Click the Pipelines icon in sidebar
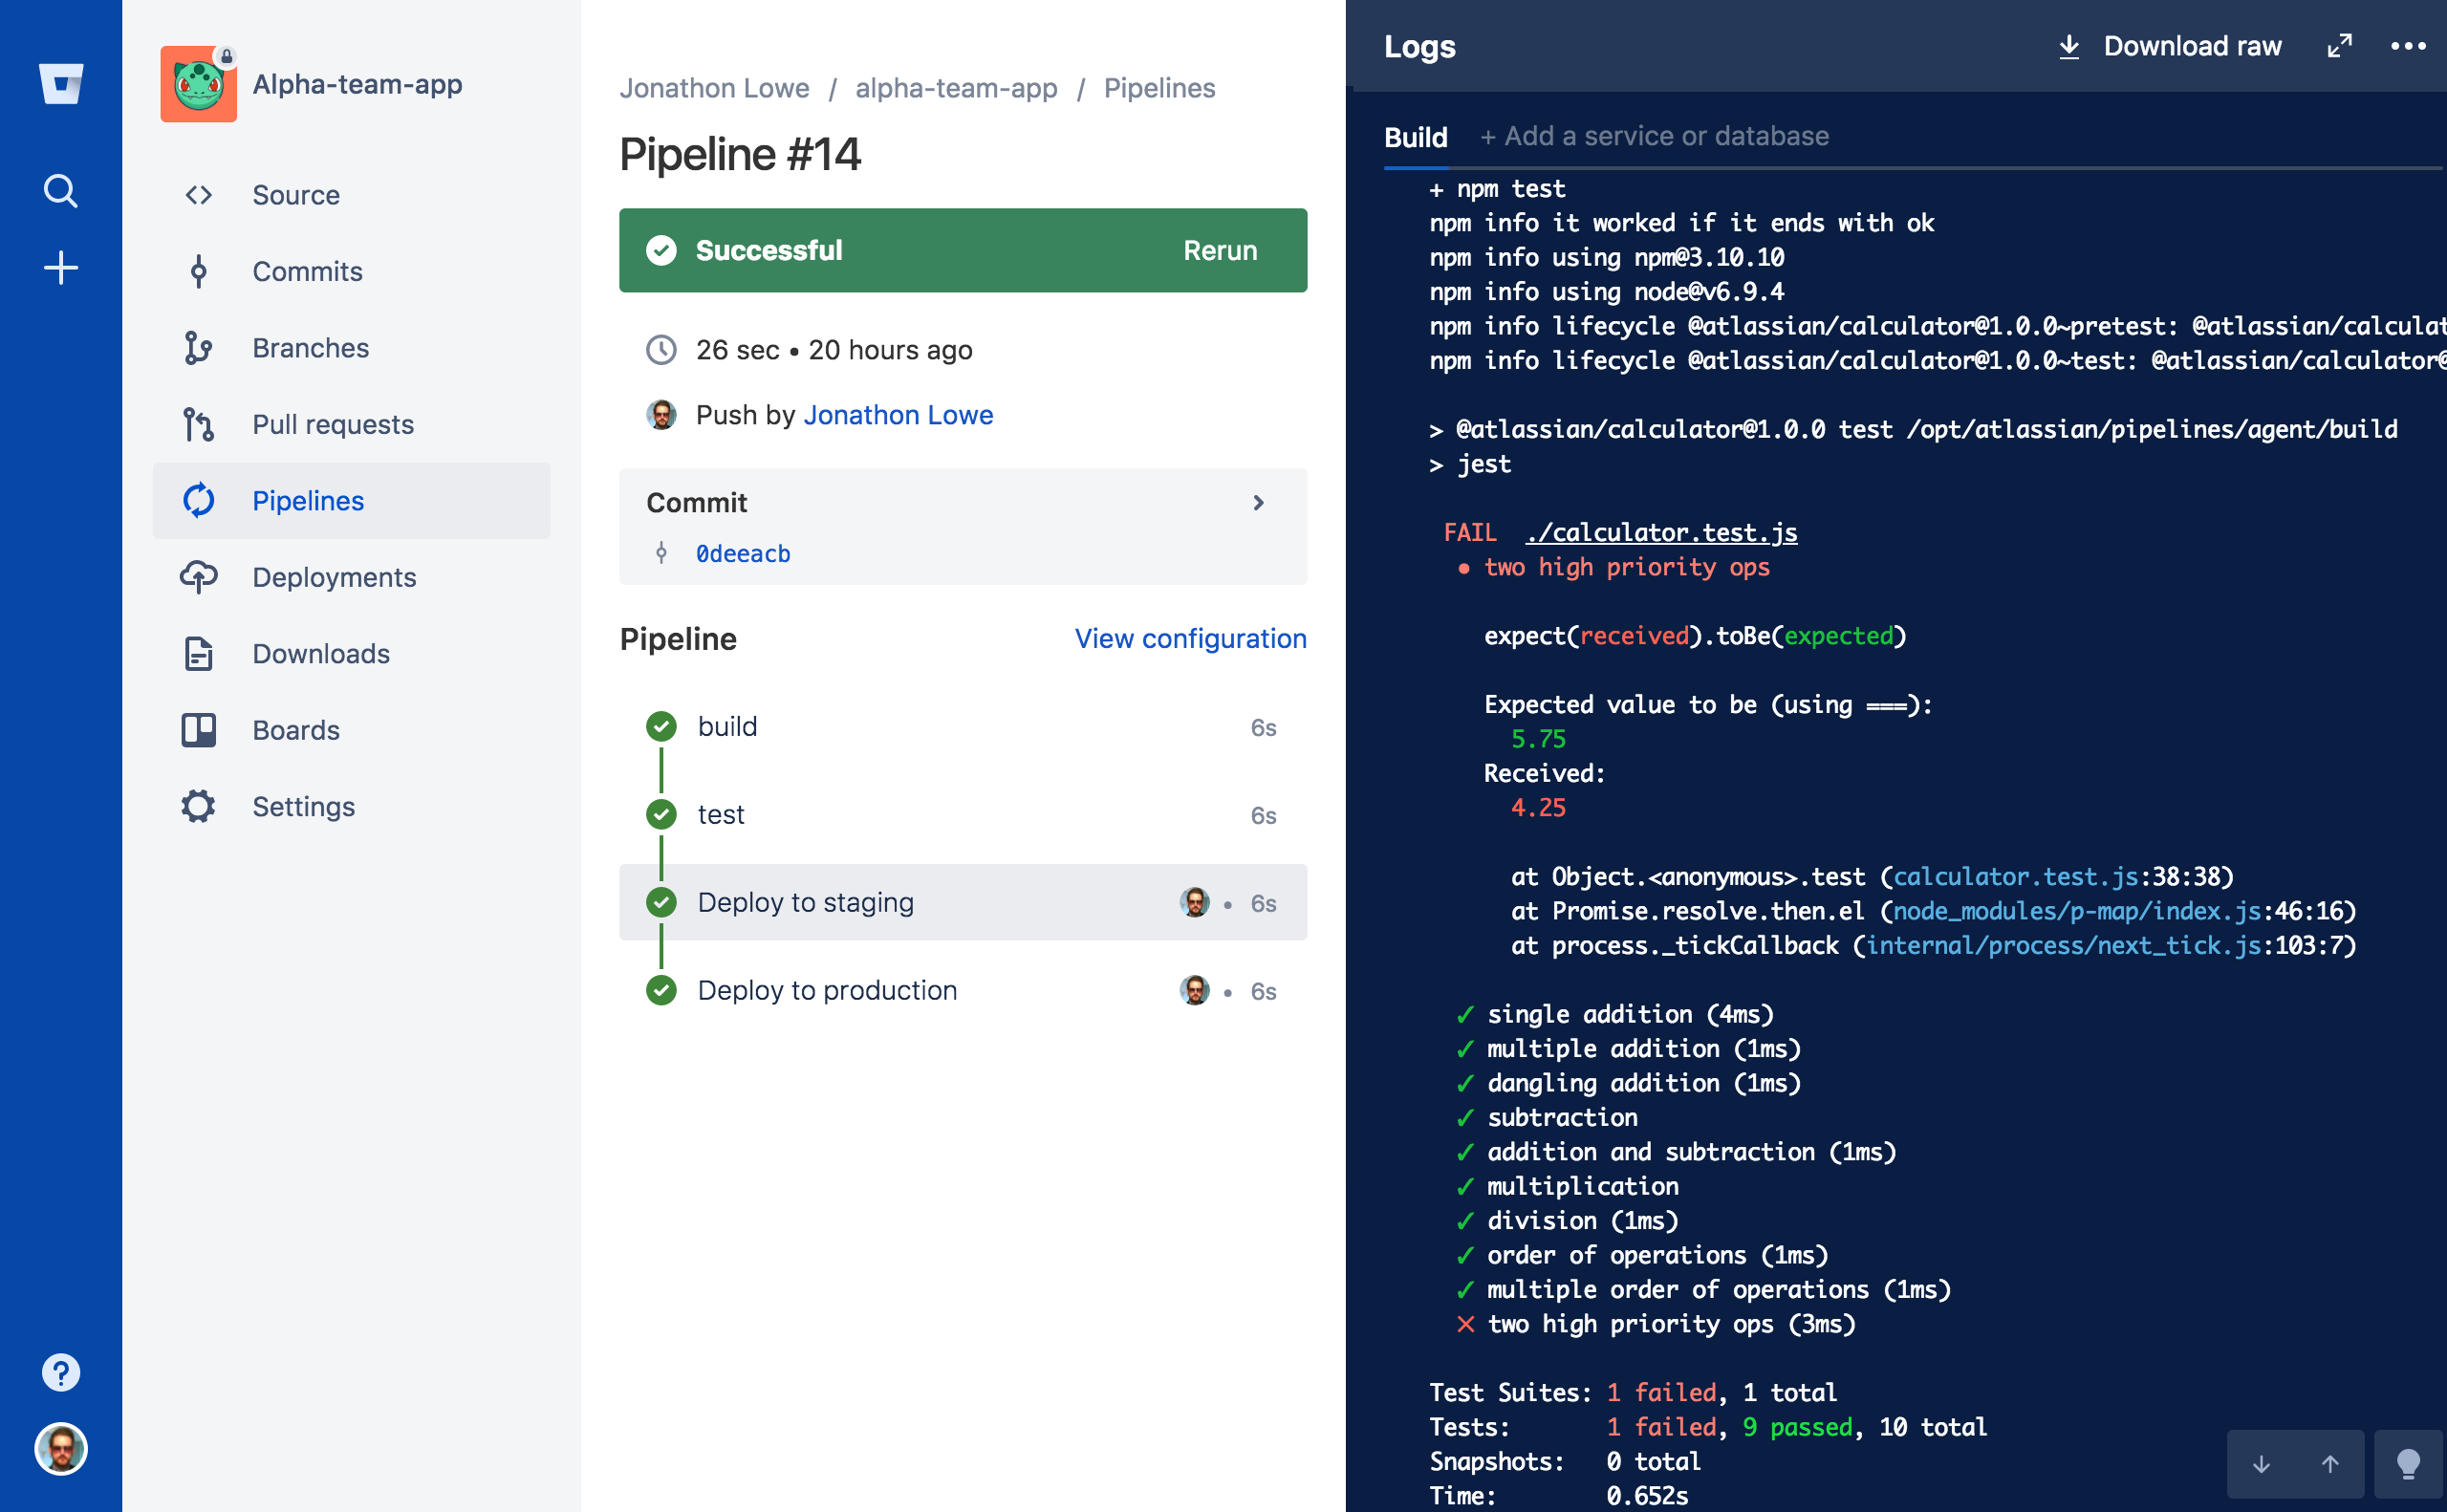Image resolution: width=2447 pixels, height=1512 pixels. click(199, 500)
